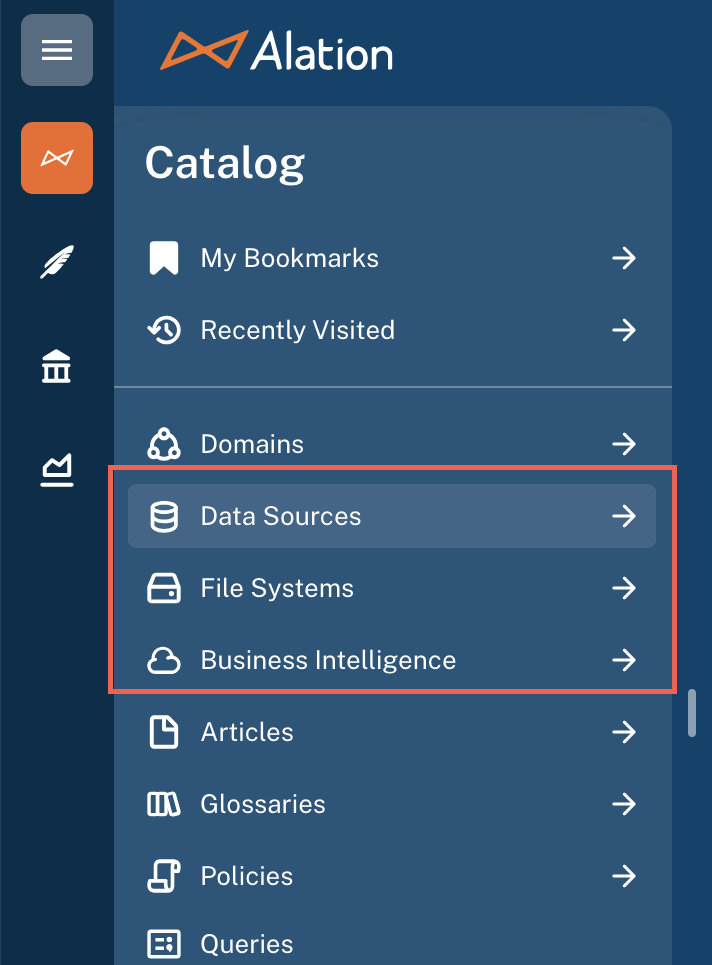712x965 pixels.
Task: Expand File Systems using its arrow
Action: tap(623, 588)
